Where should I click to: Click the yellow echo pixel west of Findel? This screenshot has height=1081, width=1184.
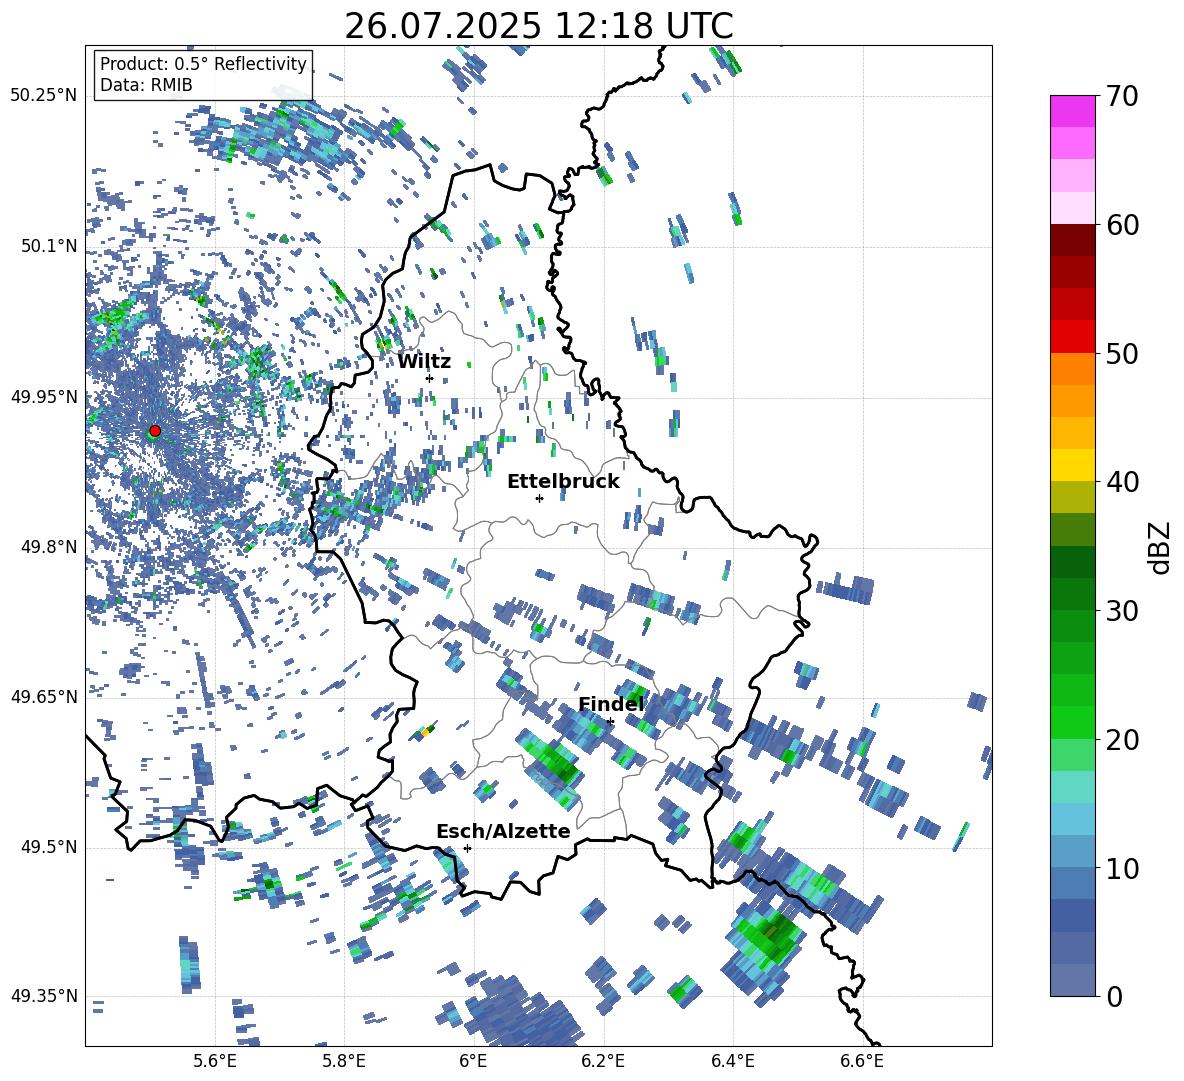[x=425, y=732]
